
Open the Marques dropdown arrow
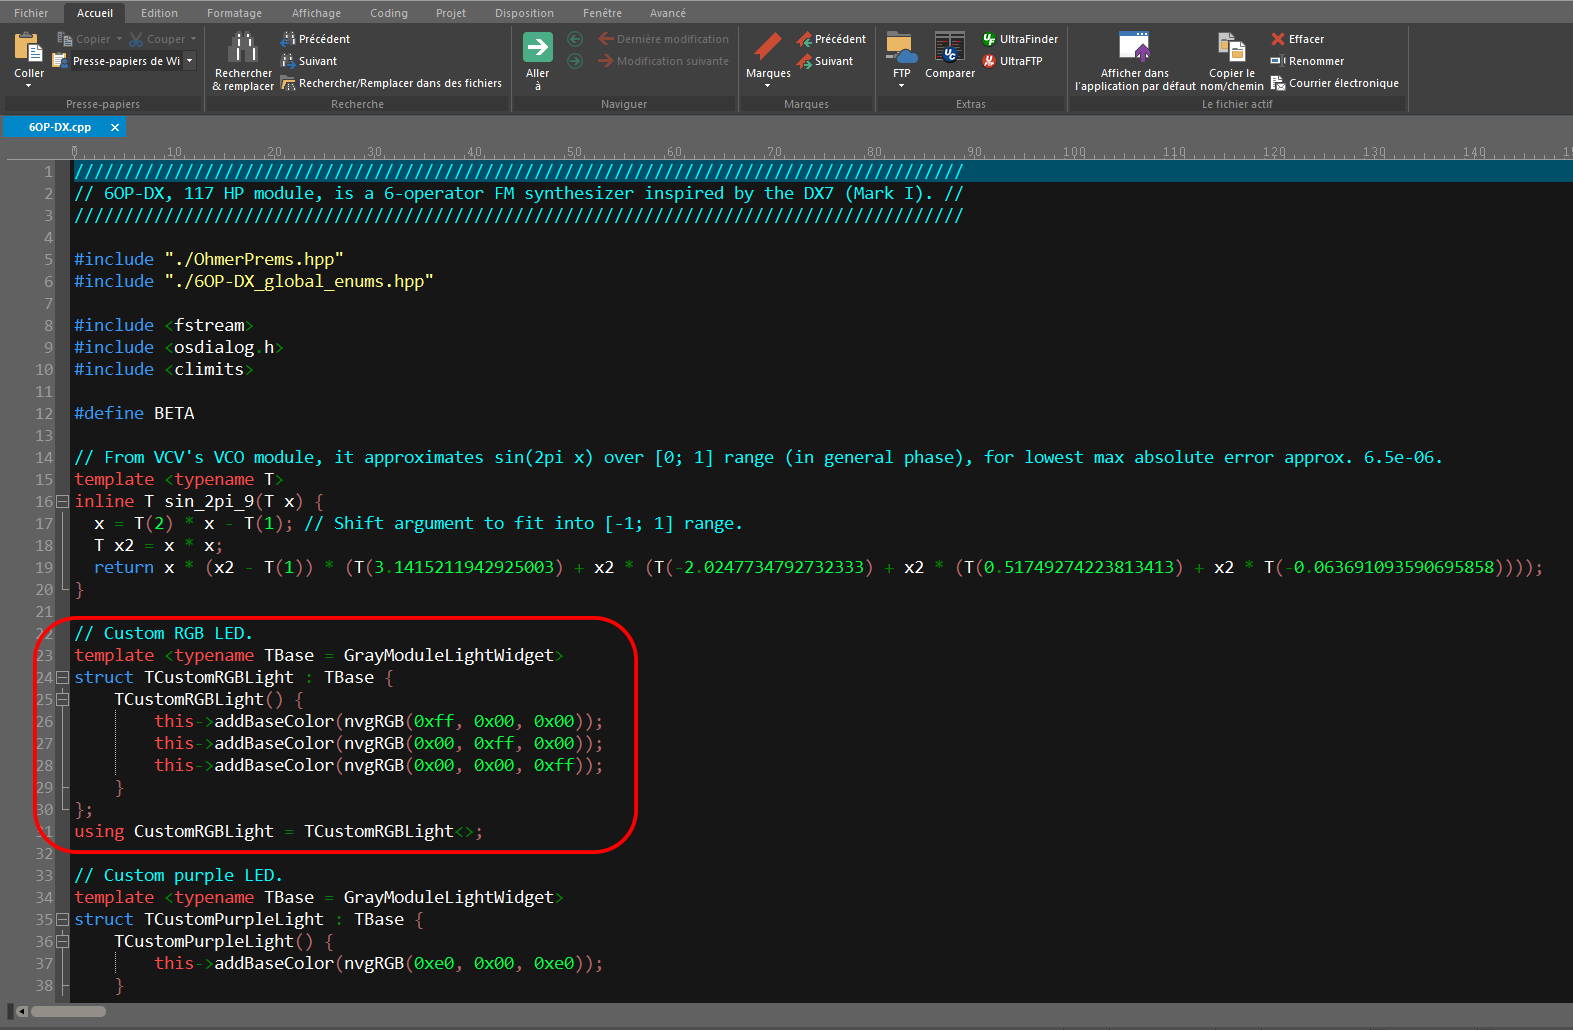[x=767, y=86]
